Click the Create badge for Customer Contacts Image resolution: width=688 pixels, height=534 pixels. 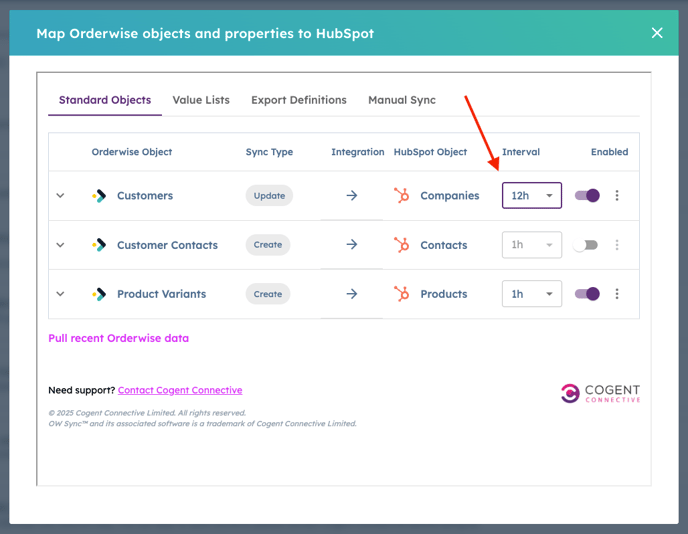[268, 245]
